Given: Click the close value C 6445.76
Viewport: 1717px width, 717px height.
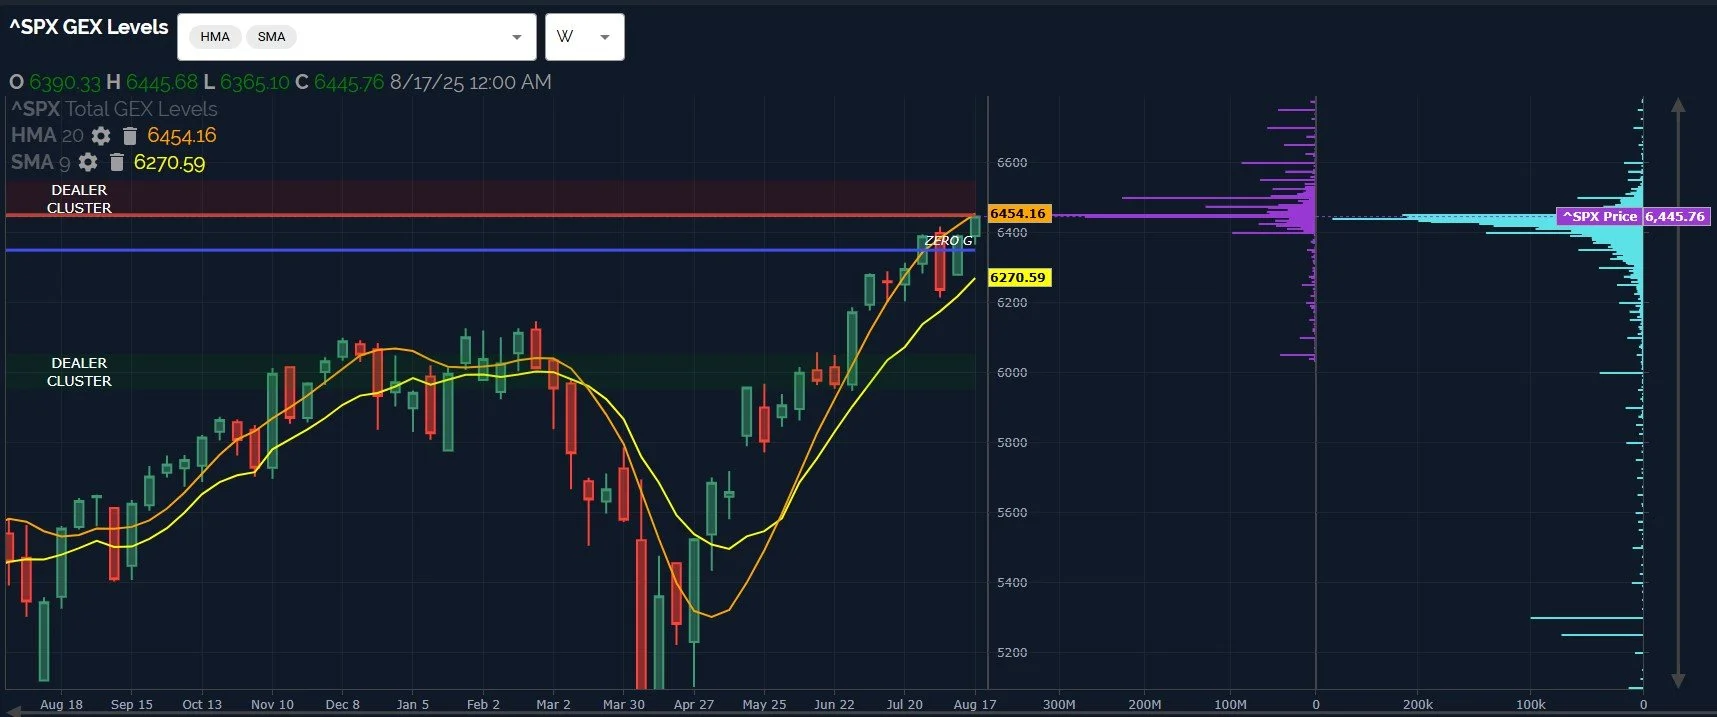Looking at the screenshot, I should point(340,82).
